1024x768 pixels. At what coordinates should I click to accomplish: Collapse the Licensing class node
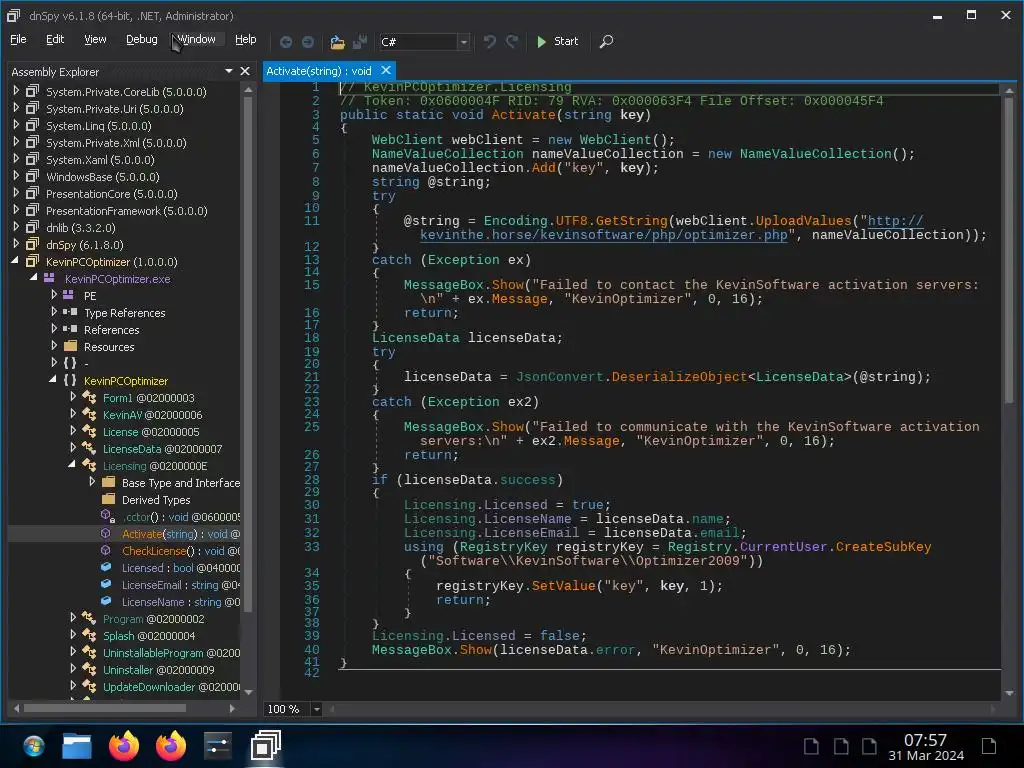72,464
